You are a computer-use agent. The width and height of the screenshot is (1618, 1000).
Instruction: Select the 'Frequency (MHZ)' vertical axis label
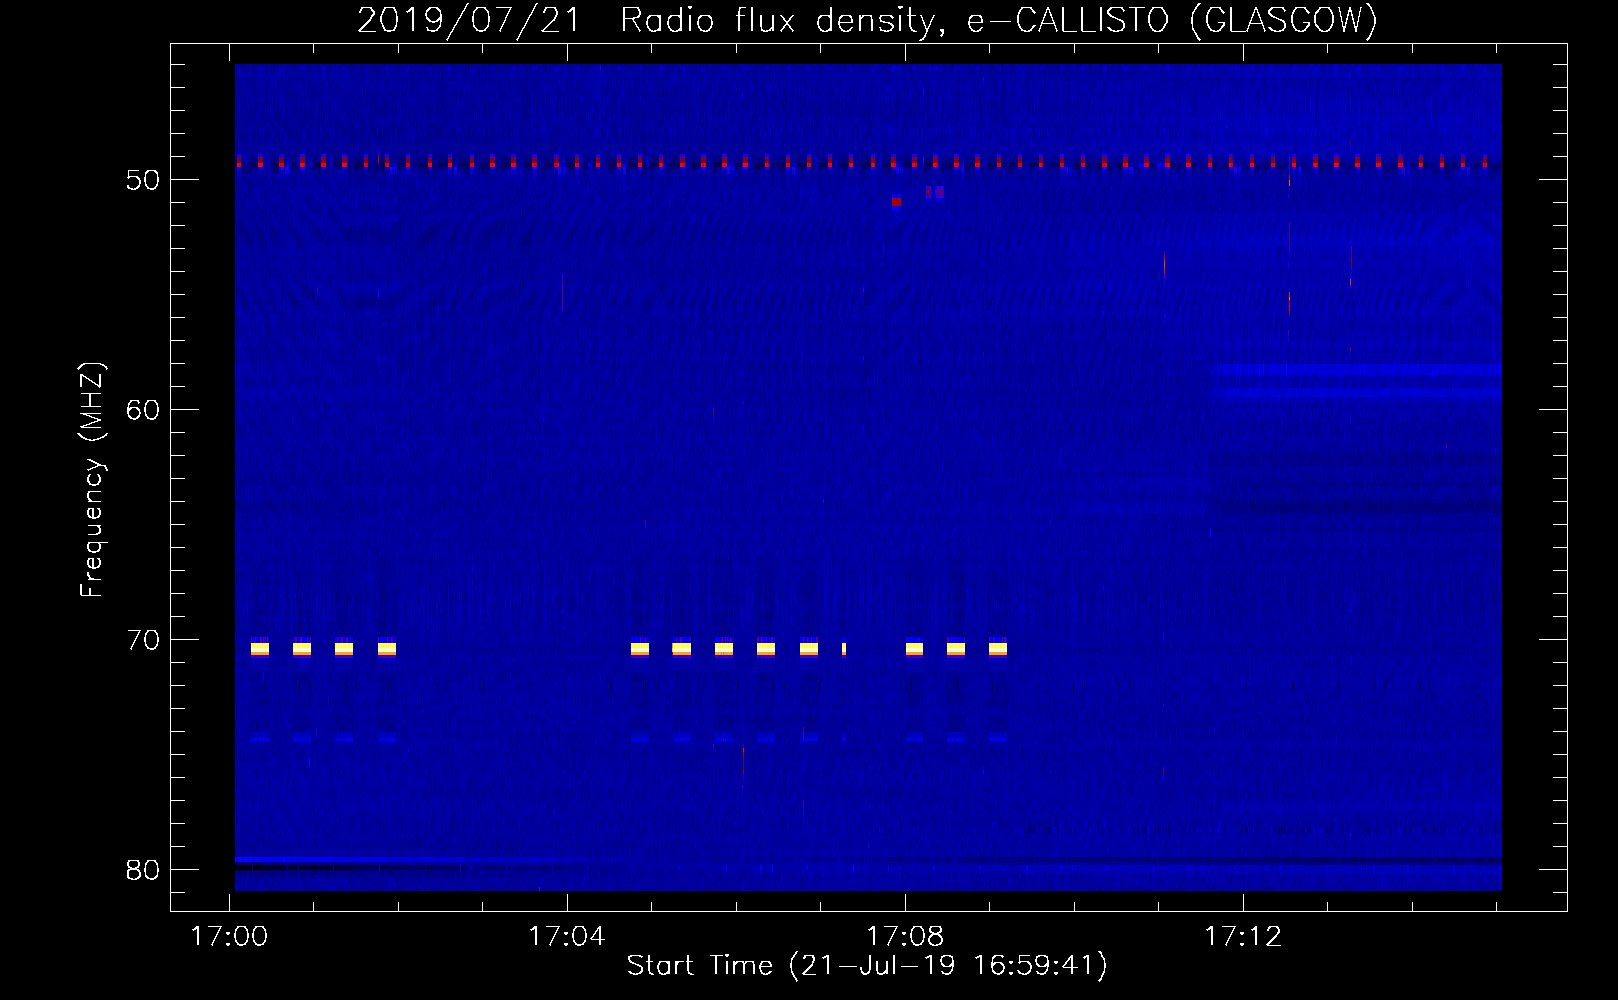coord(91,480)
